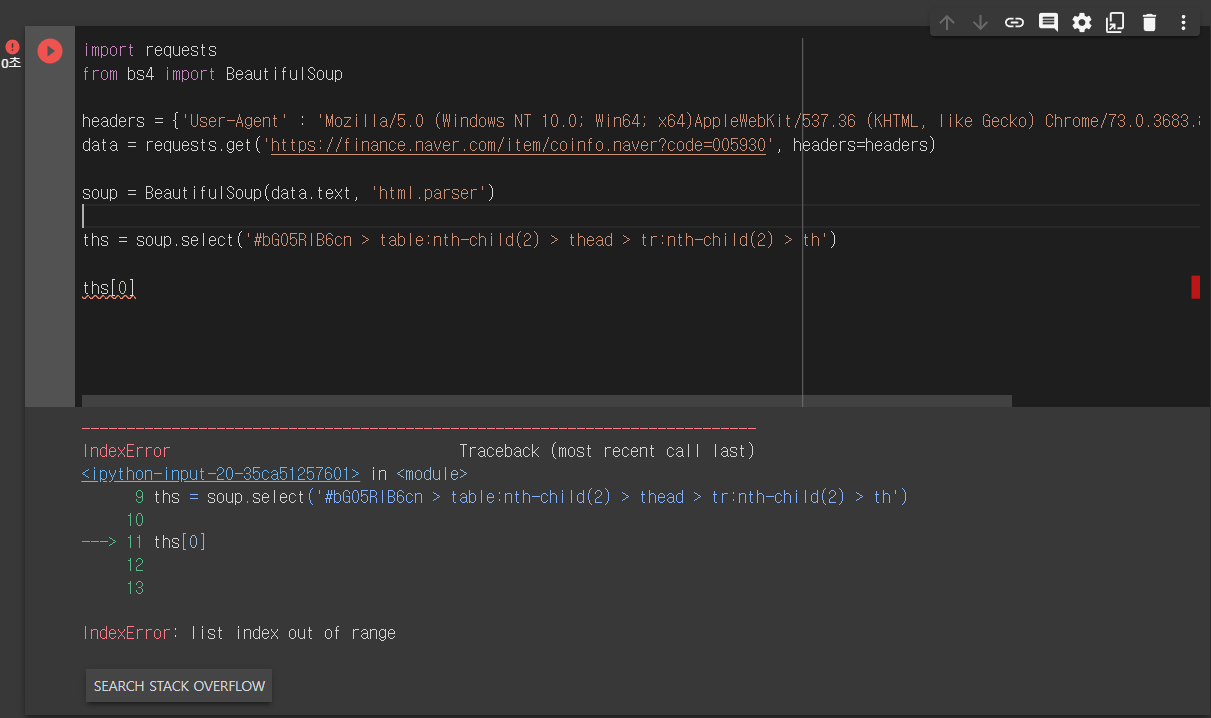Click 'import requests' code line

pos(150,50)
